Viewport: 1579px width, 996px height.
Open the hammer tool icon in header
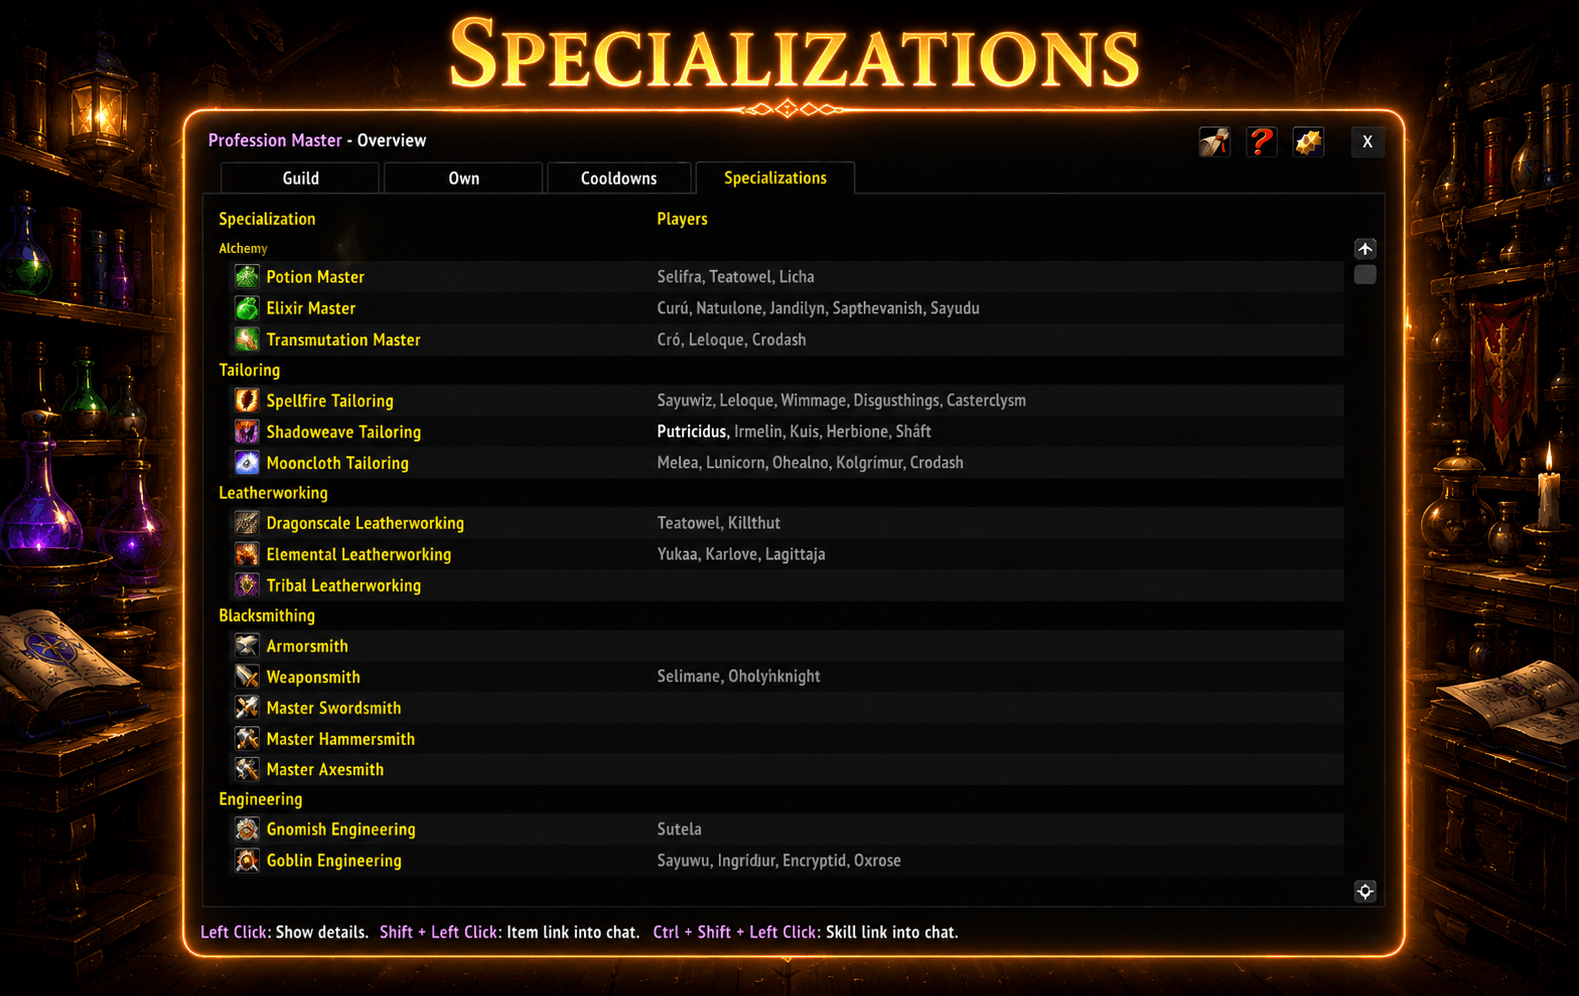[1214, 142]
